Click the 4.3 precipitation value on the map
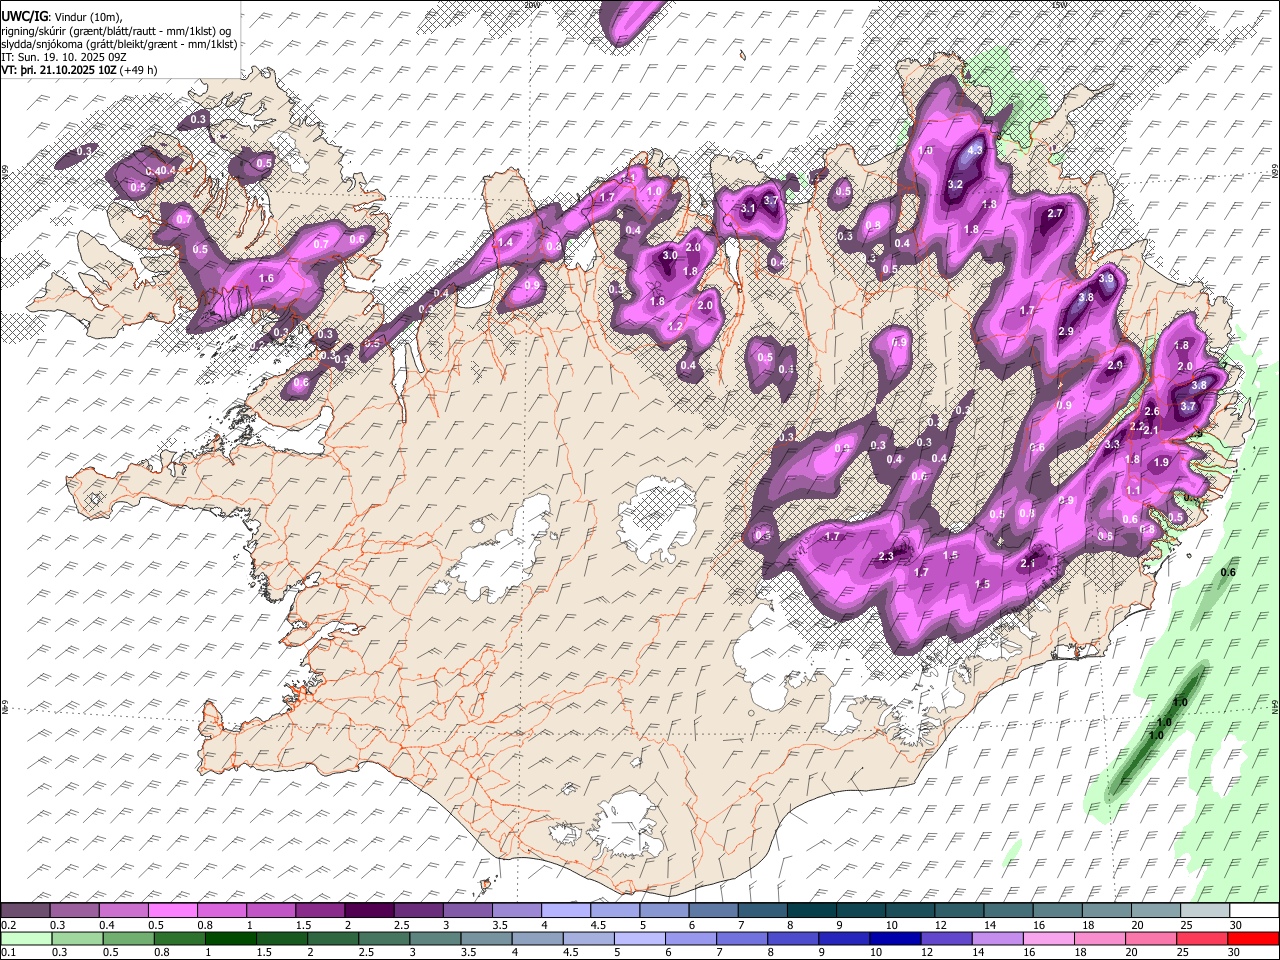Viewport: 1280px width, 960px height. 977,150
